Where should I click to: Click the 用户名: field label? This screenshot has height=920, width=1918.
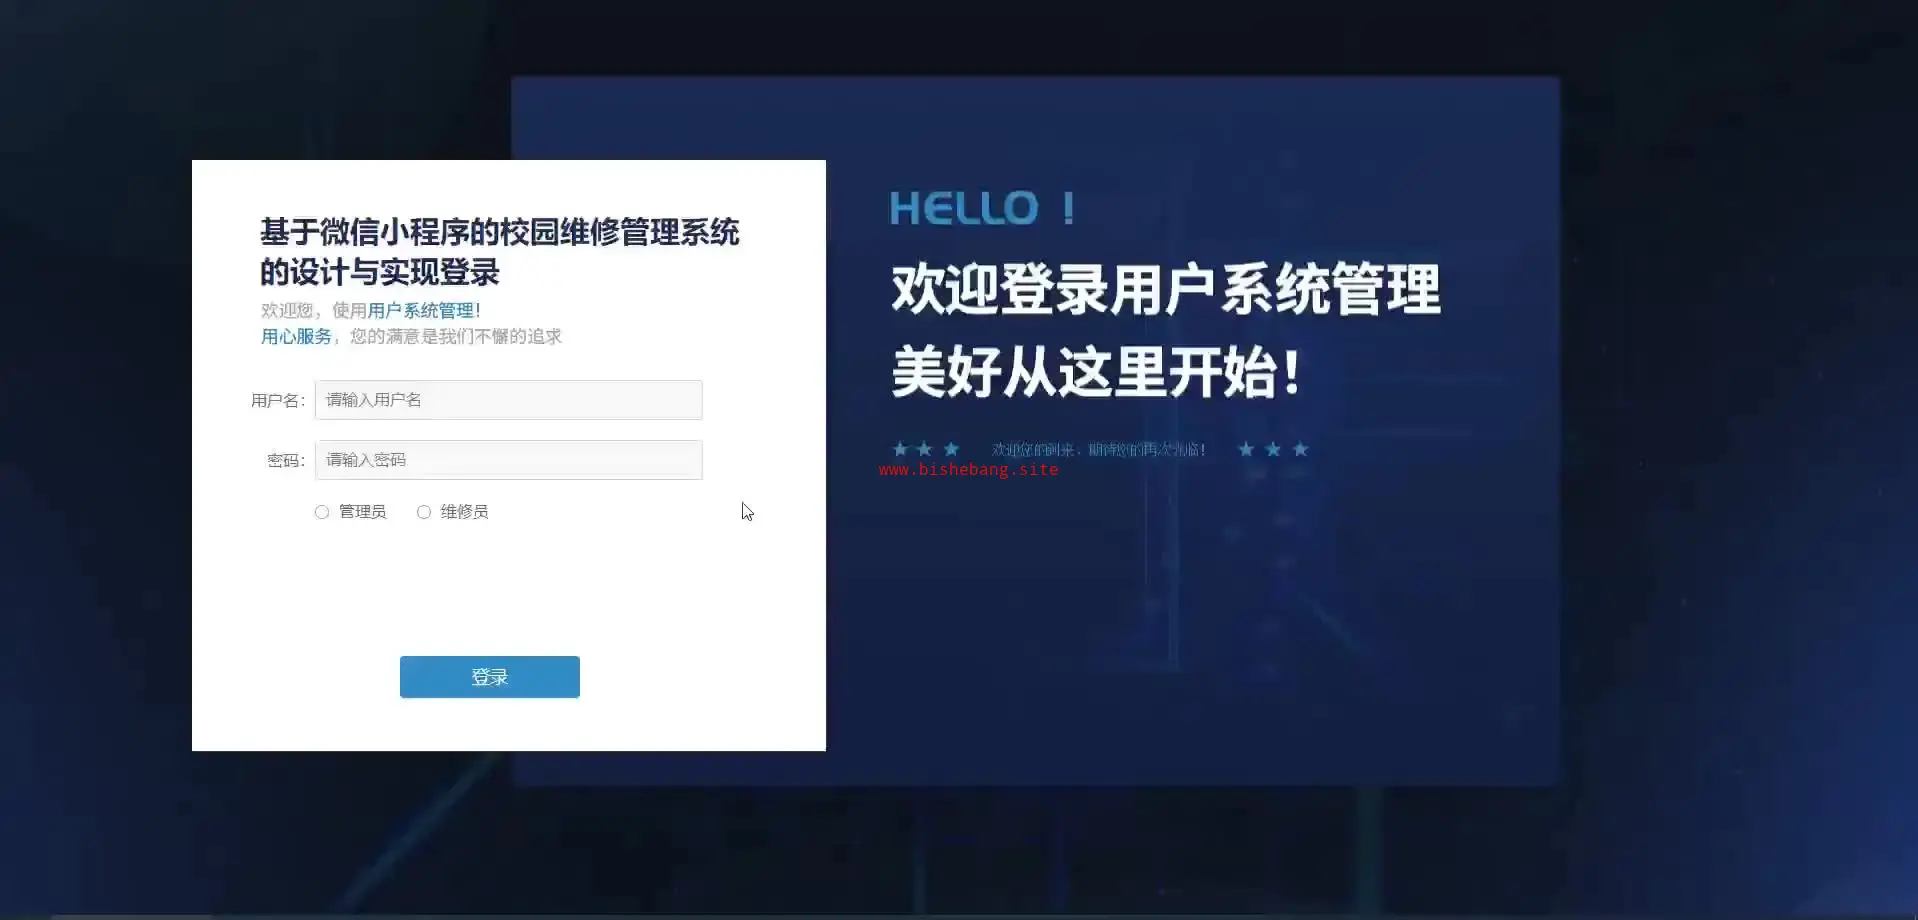[278, 401]
